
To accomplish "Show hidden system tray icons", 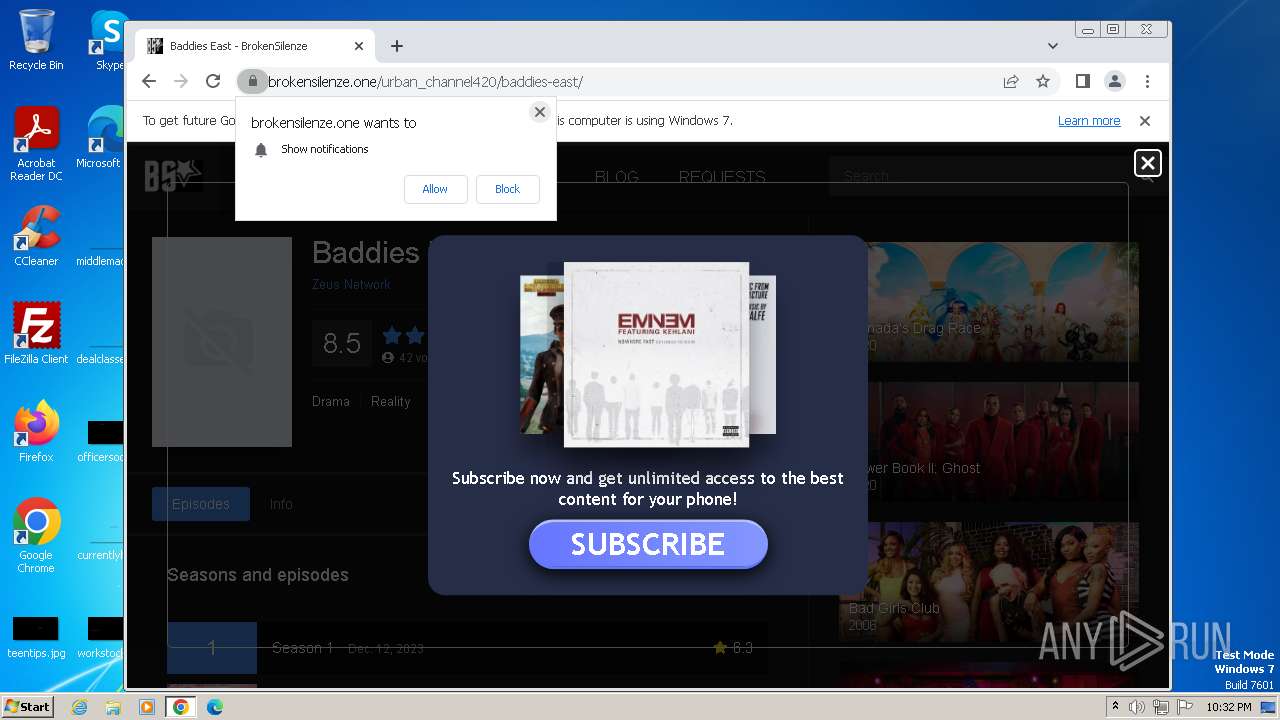I will pyautogui.click(x=1115, y=707).
